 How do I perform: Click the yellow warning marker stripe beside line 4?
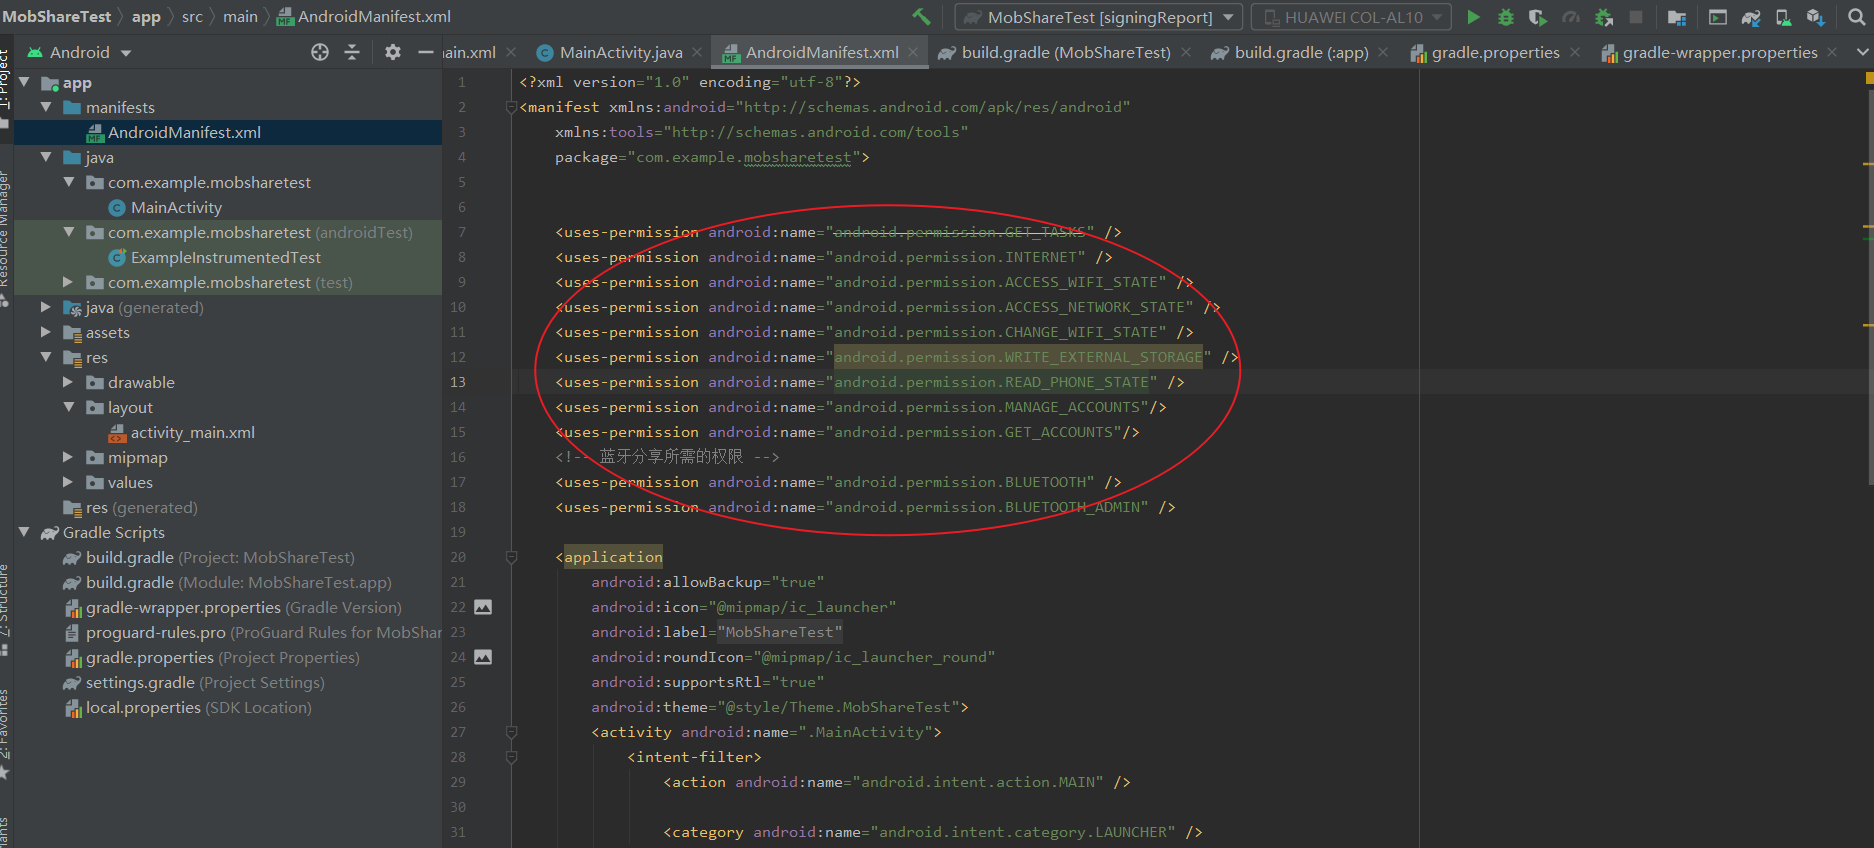point(1868,162)
